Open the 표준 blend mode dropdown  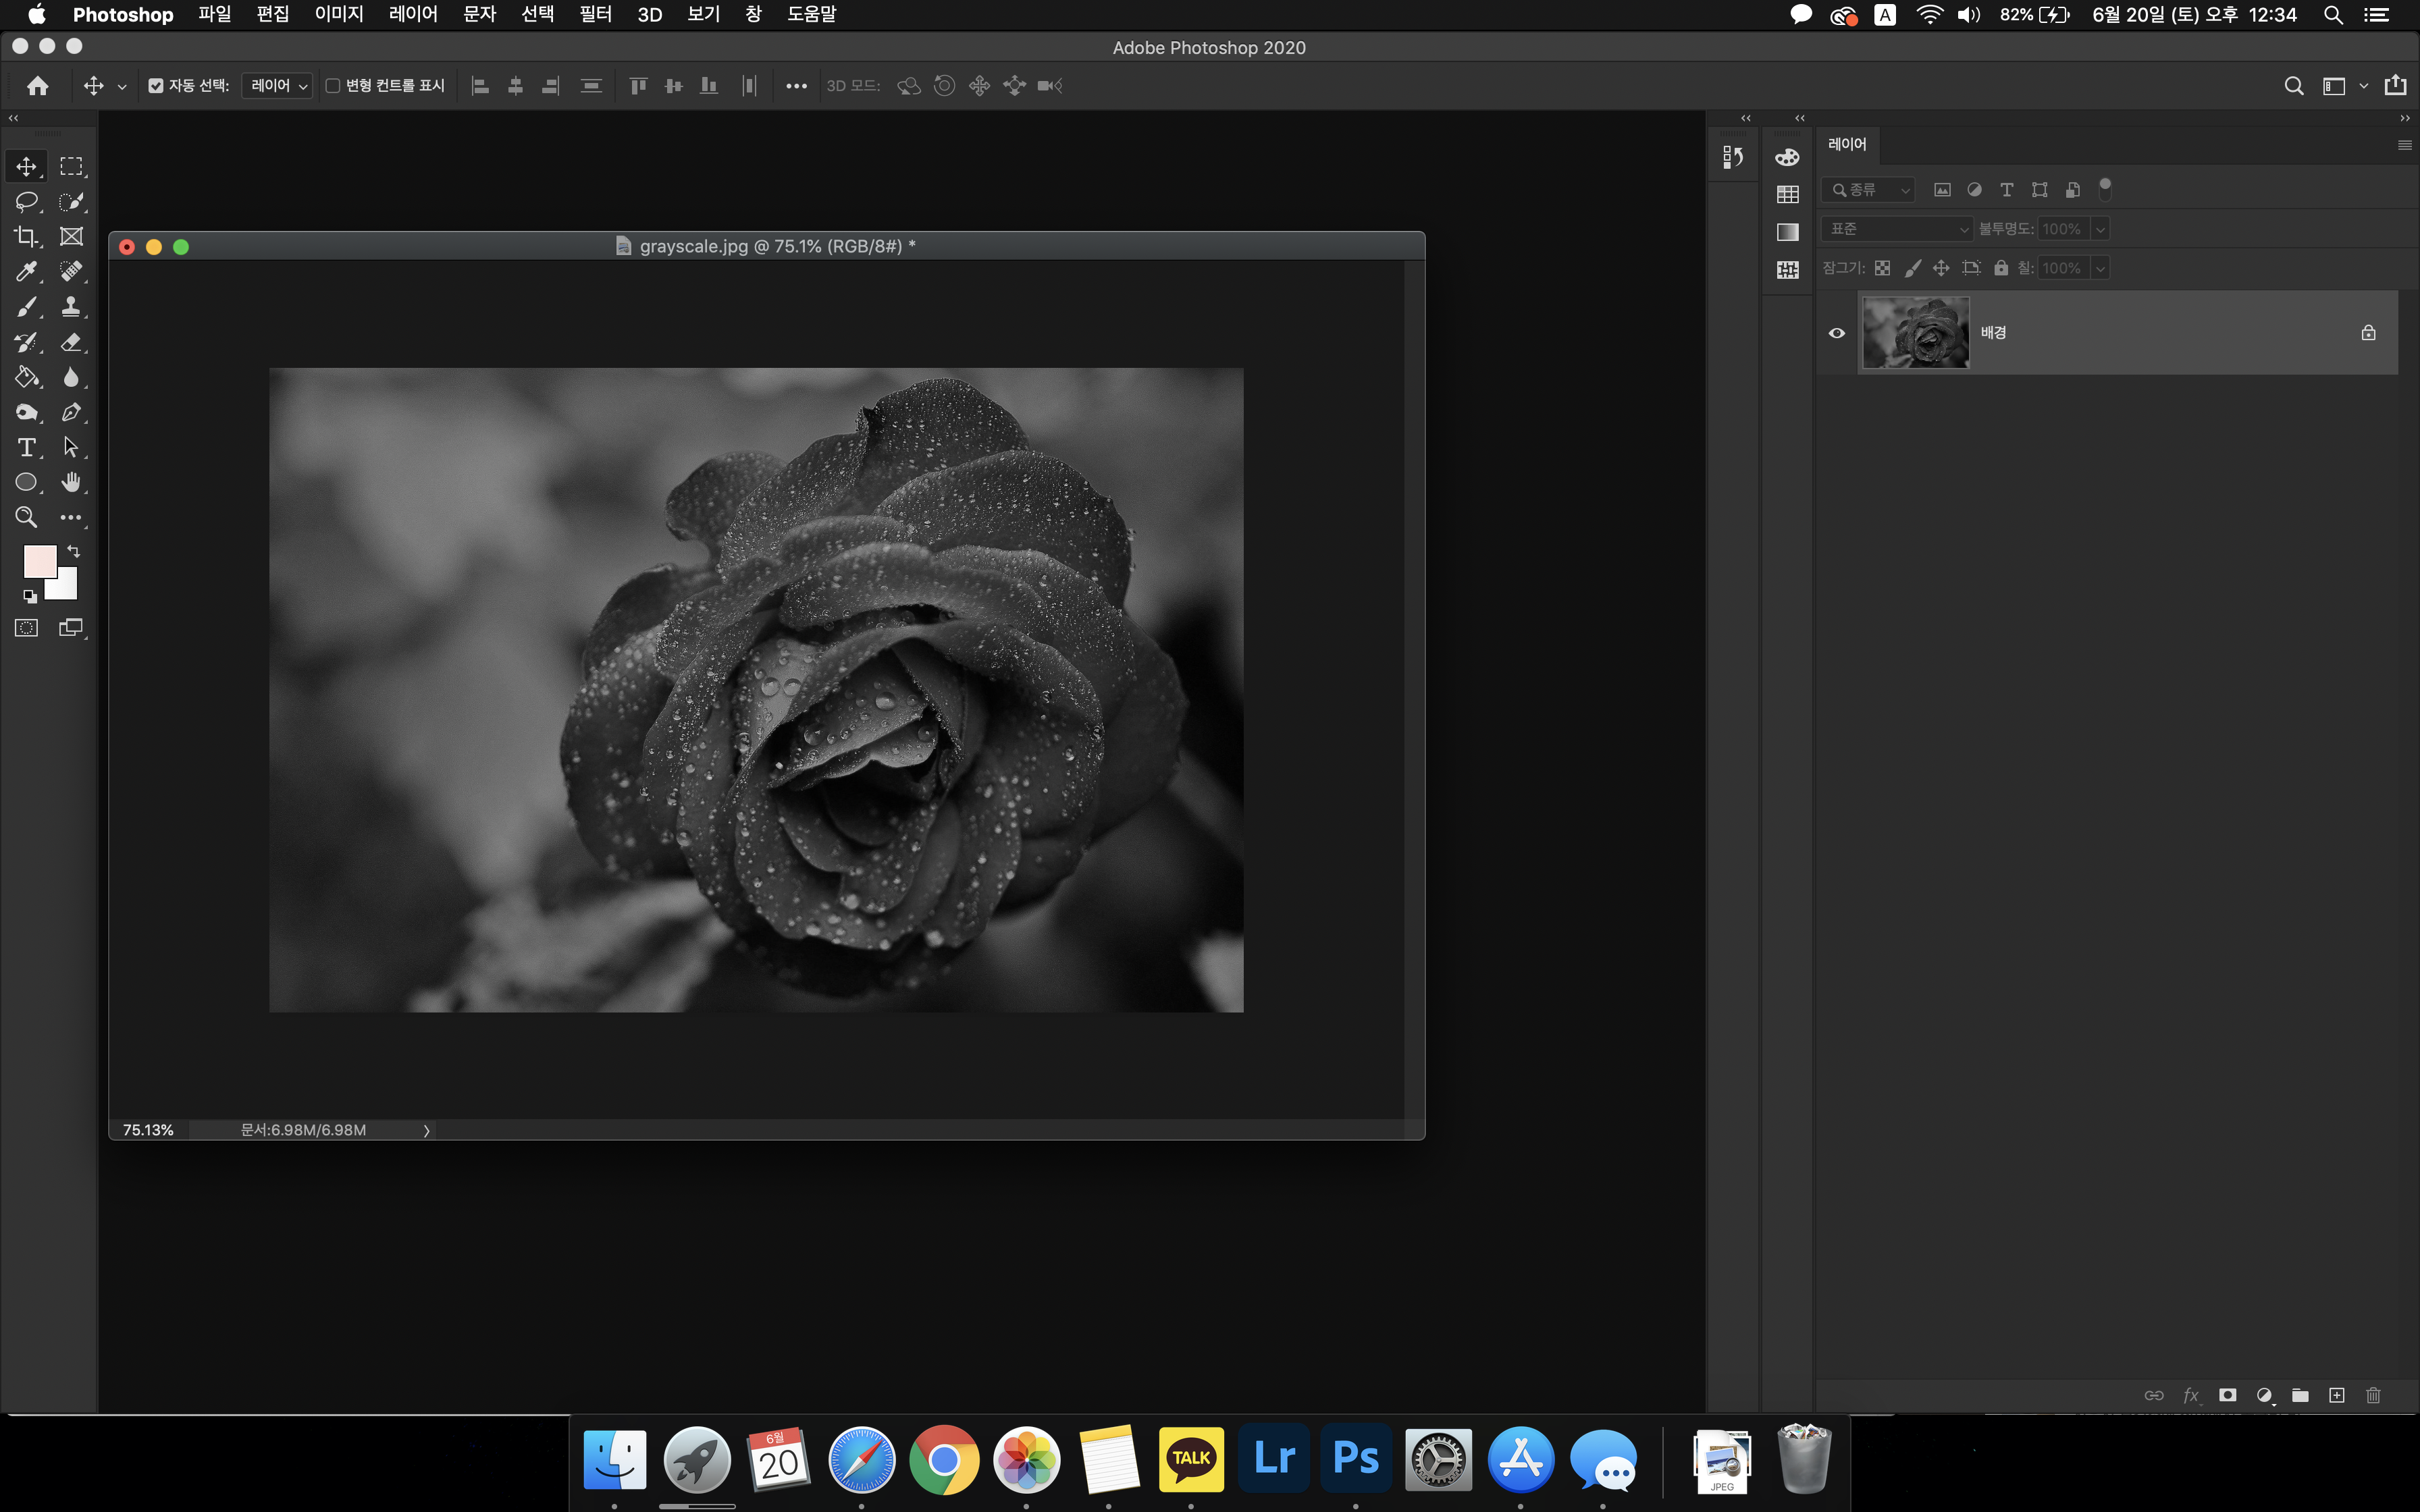[x=1896, y=229]
